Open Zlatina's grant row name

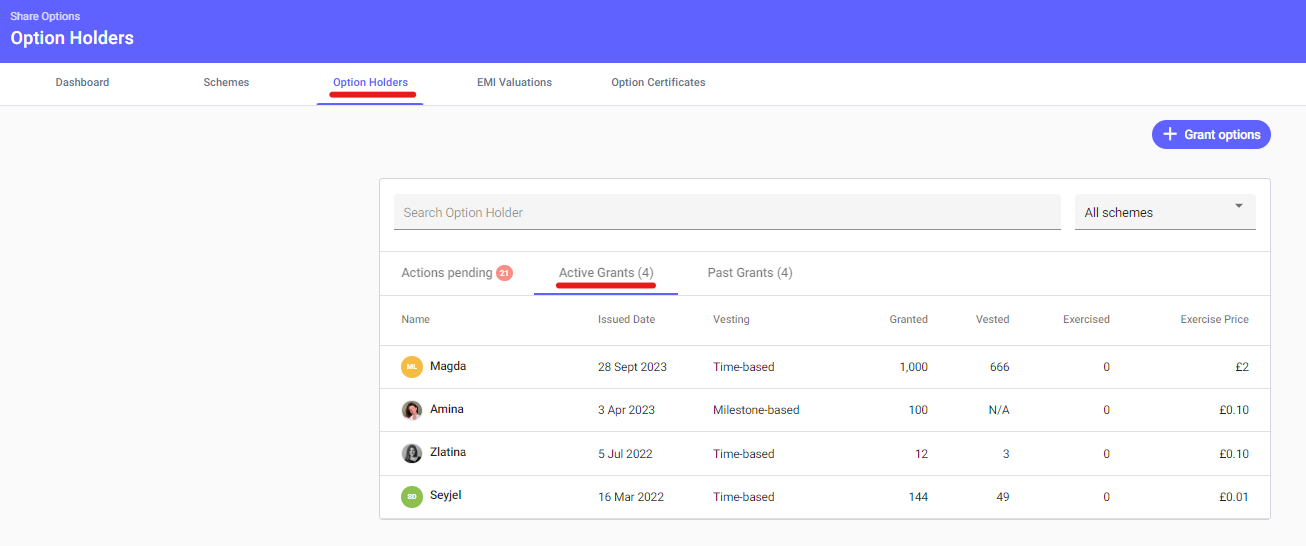pos(448,452)
